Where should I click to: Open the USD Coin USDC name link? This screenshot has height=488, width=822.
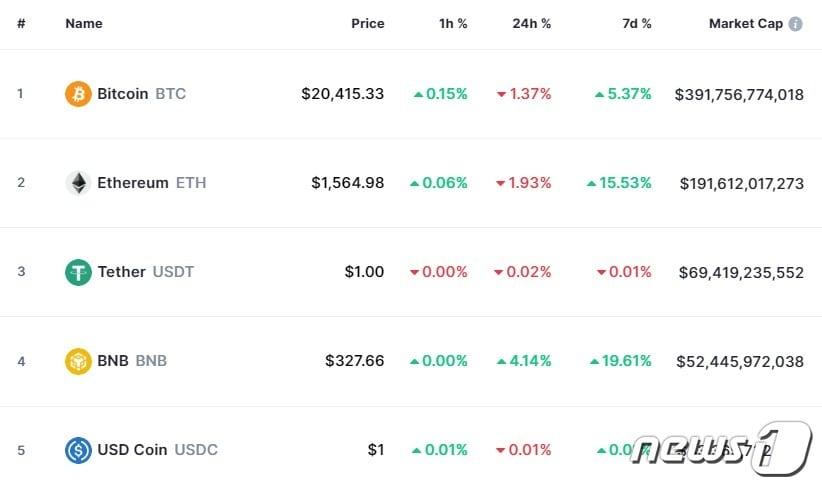pos(157,450)
